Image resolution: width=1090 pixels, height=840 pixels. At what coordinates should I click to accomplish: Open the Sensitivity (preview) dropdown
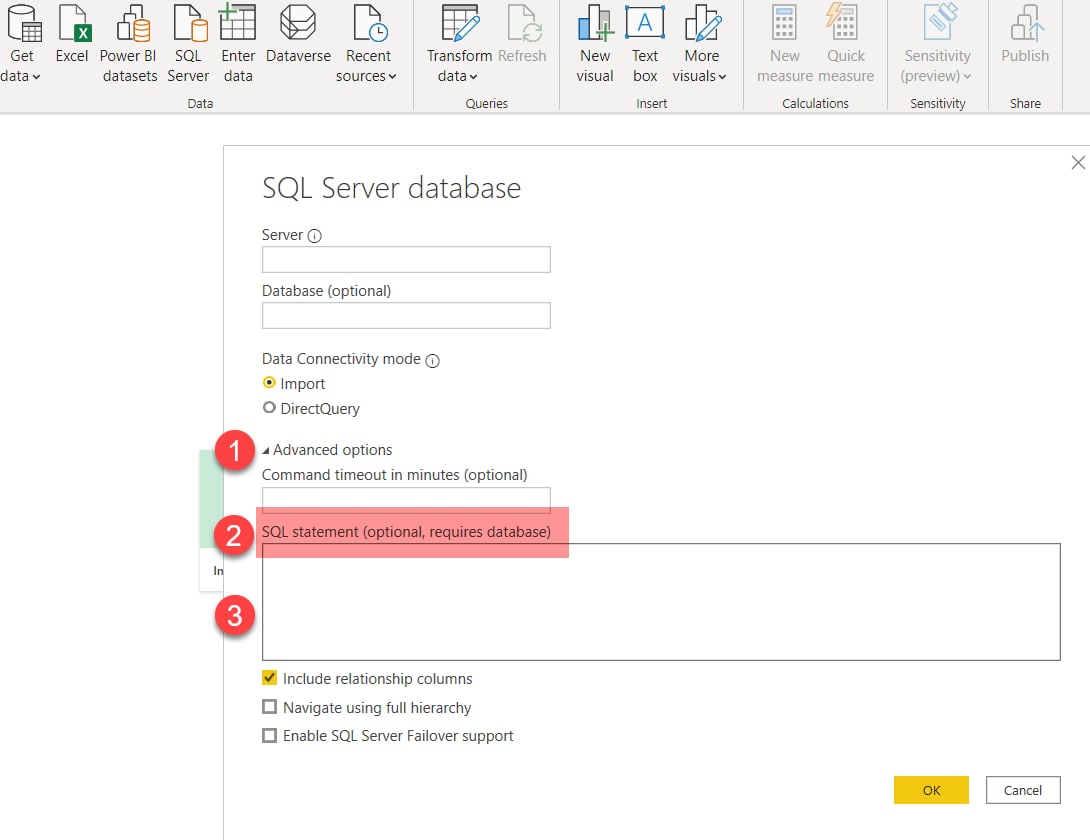point(937,43)
